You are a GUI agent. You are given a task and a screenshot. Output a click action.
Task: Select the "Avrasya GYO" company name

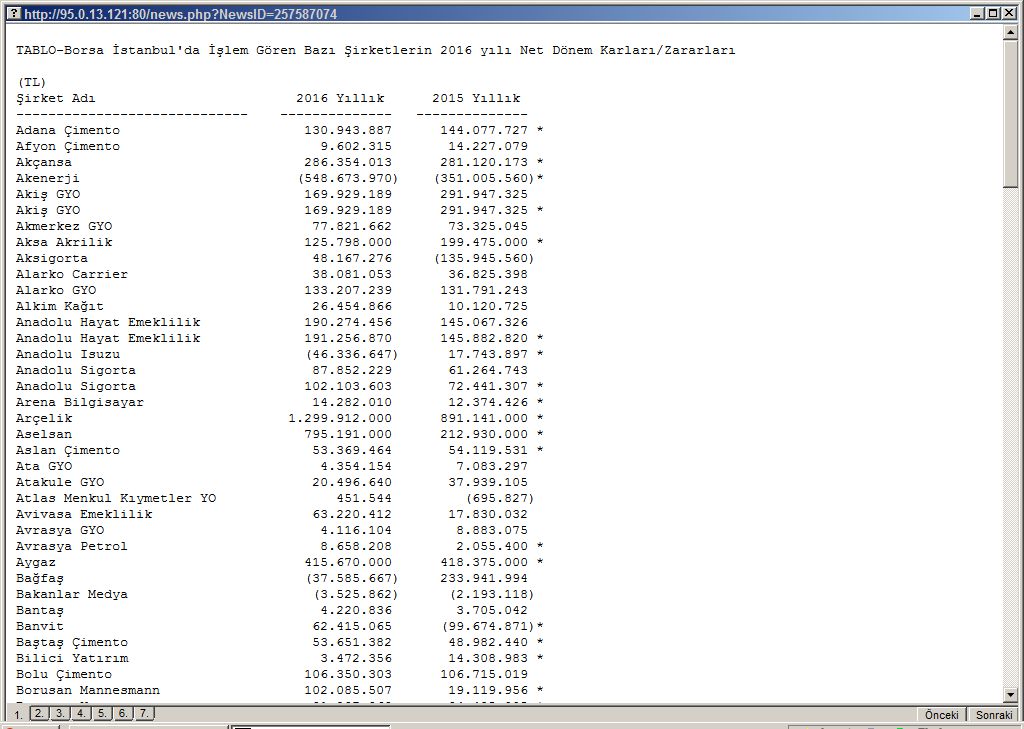coord(59,530)
